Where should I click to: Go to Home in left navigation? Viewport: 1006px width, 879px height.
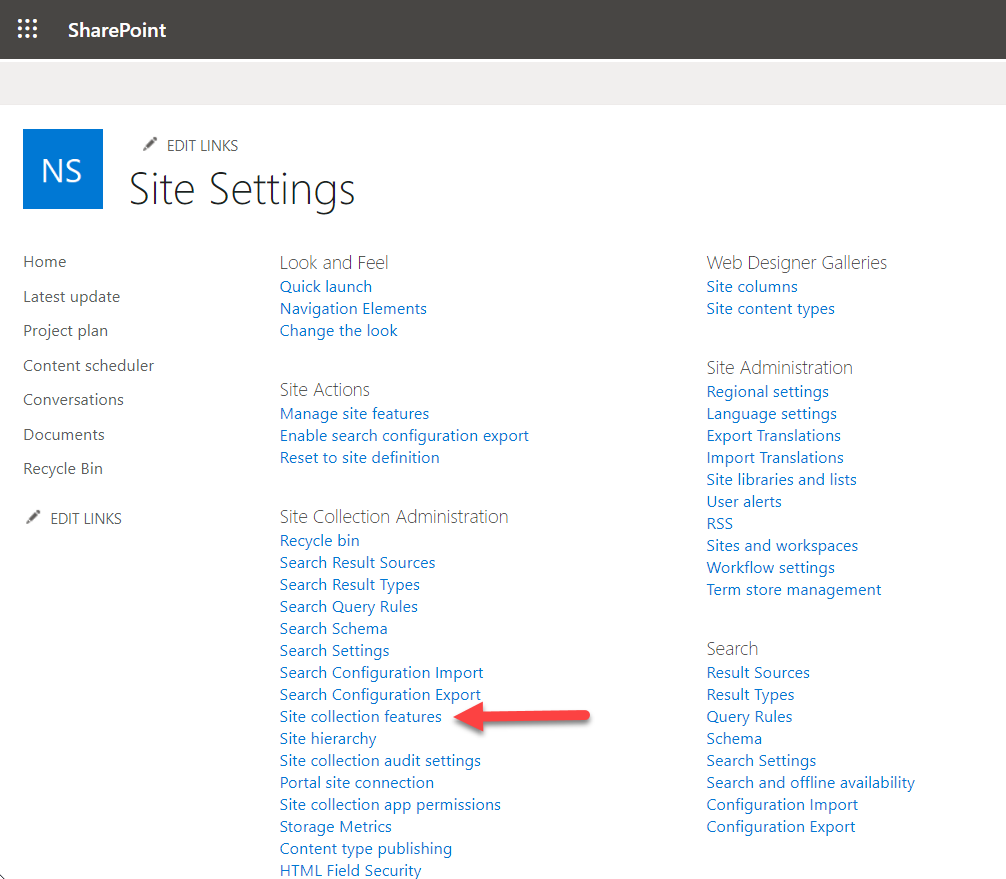[45, 262]
